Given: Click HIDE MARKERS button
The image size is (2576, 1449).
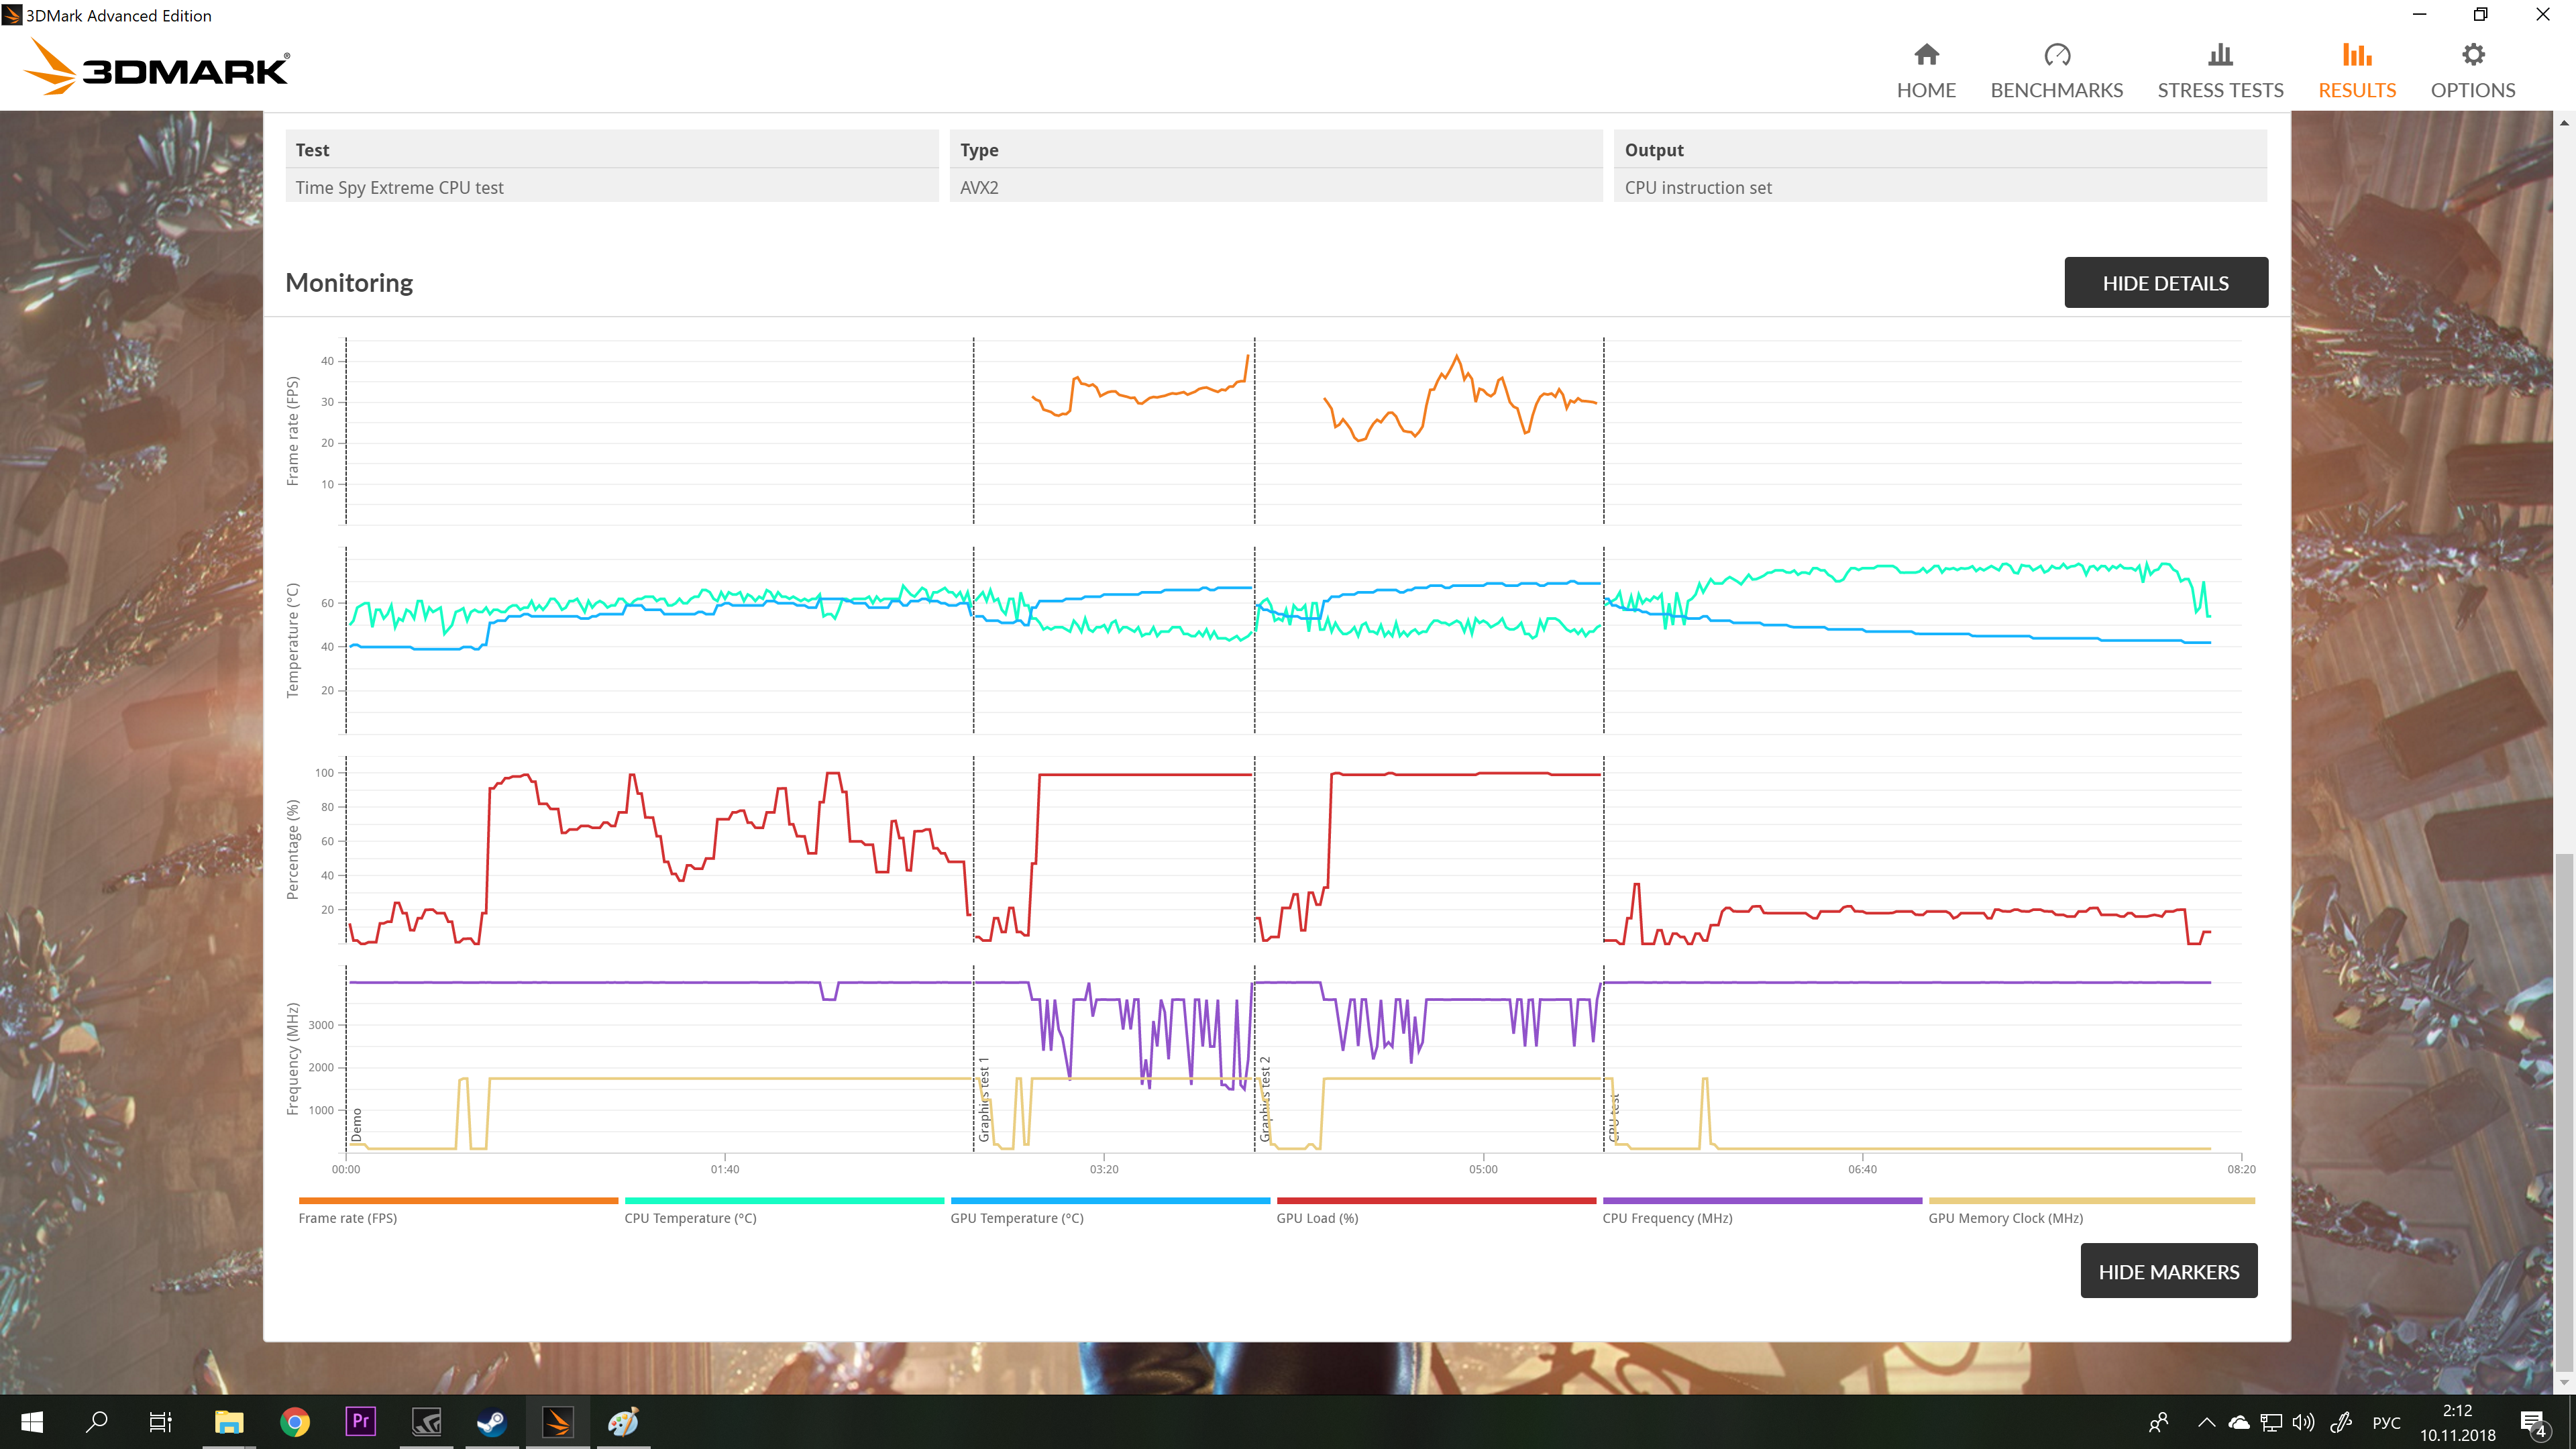Looking at the screenshot, I should pyautogui.click(x=2169, y=1271).
